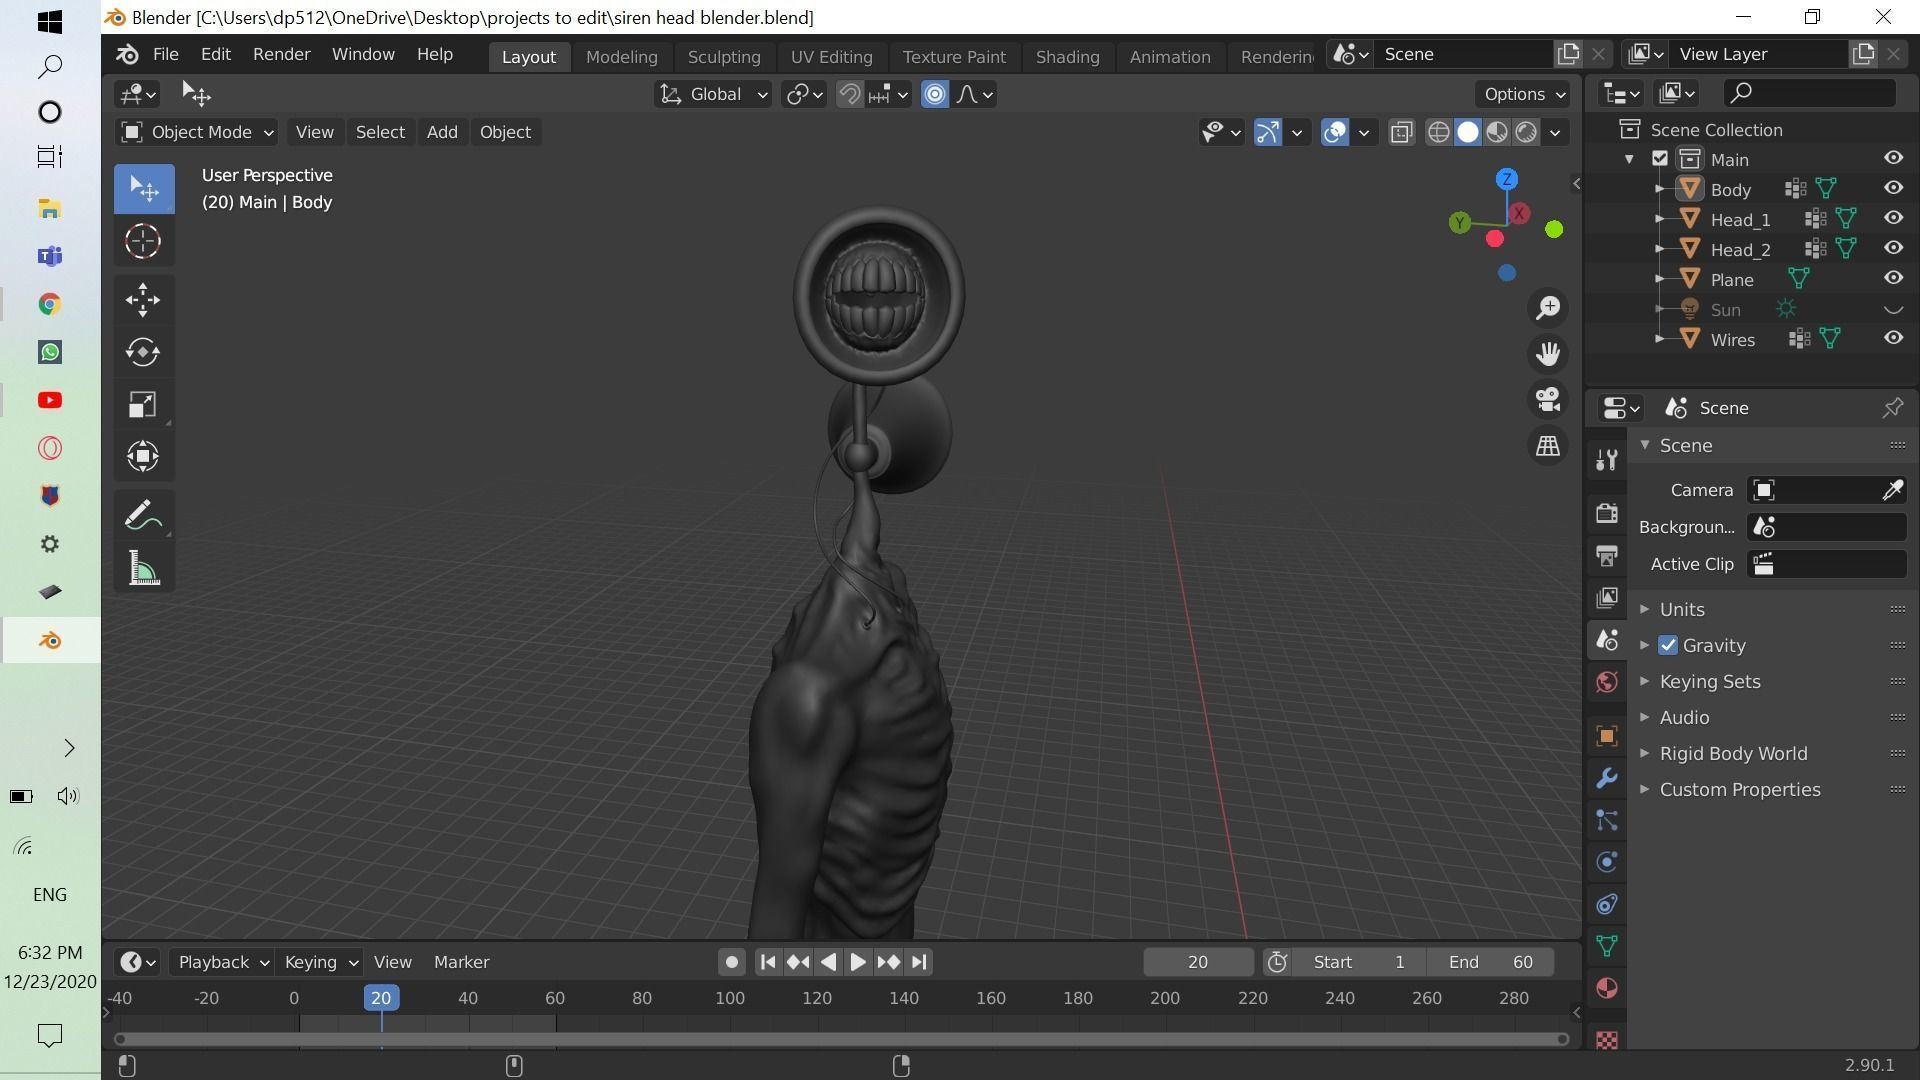Image resolution: width=1920 pixels, height=1080 pixels.
Task: Open the Particle properties tab
Action: 1607,820
